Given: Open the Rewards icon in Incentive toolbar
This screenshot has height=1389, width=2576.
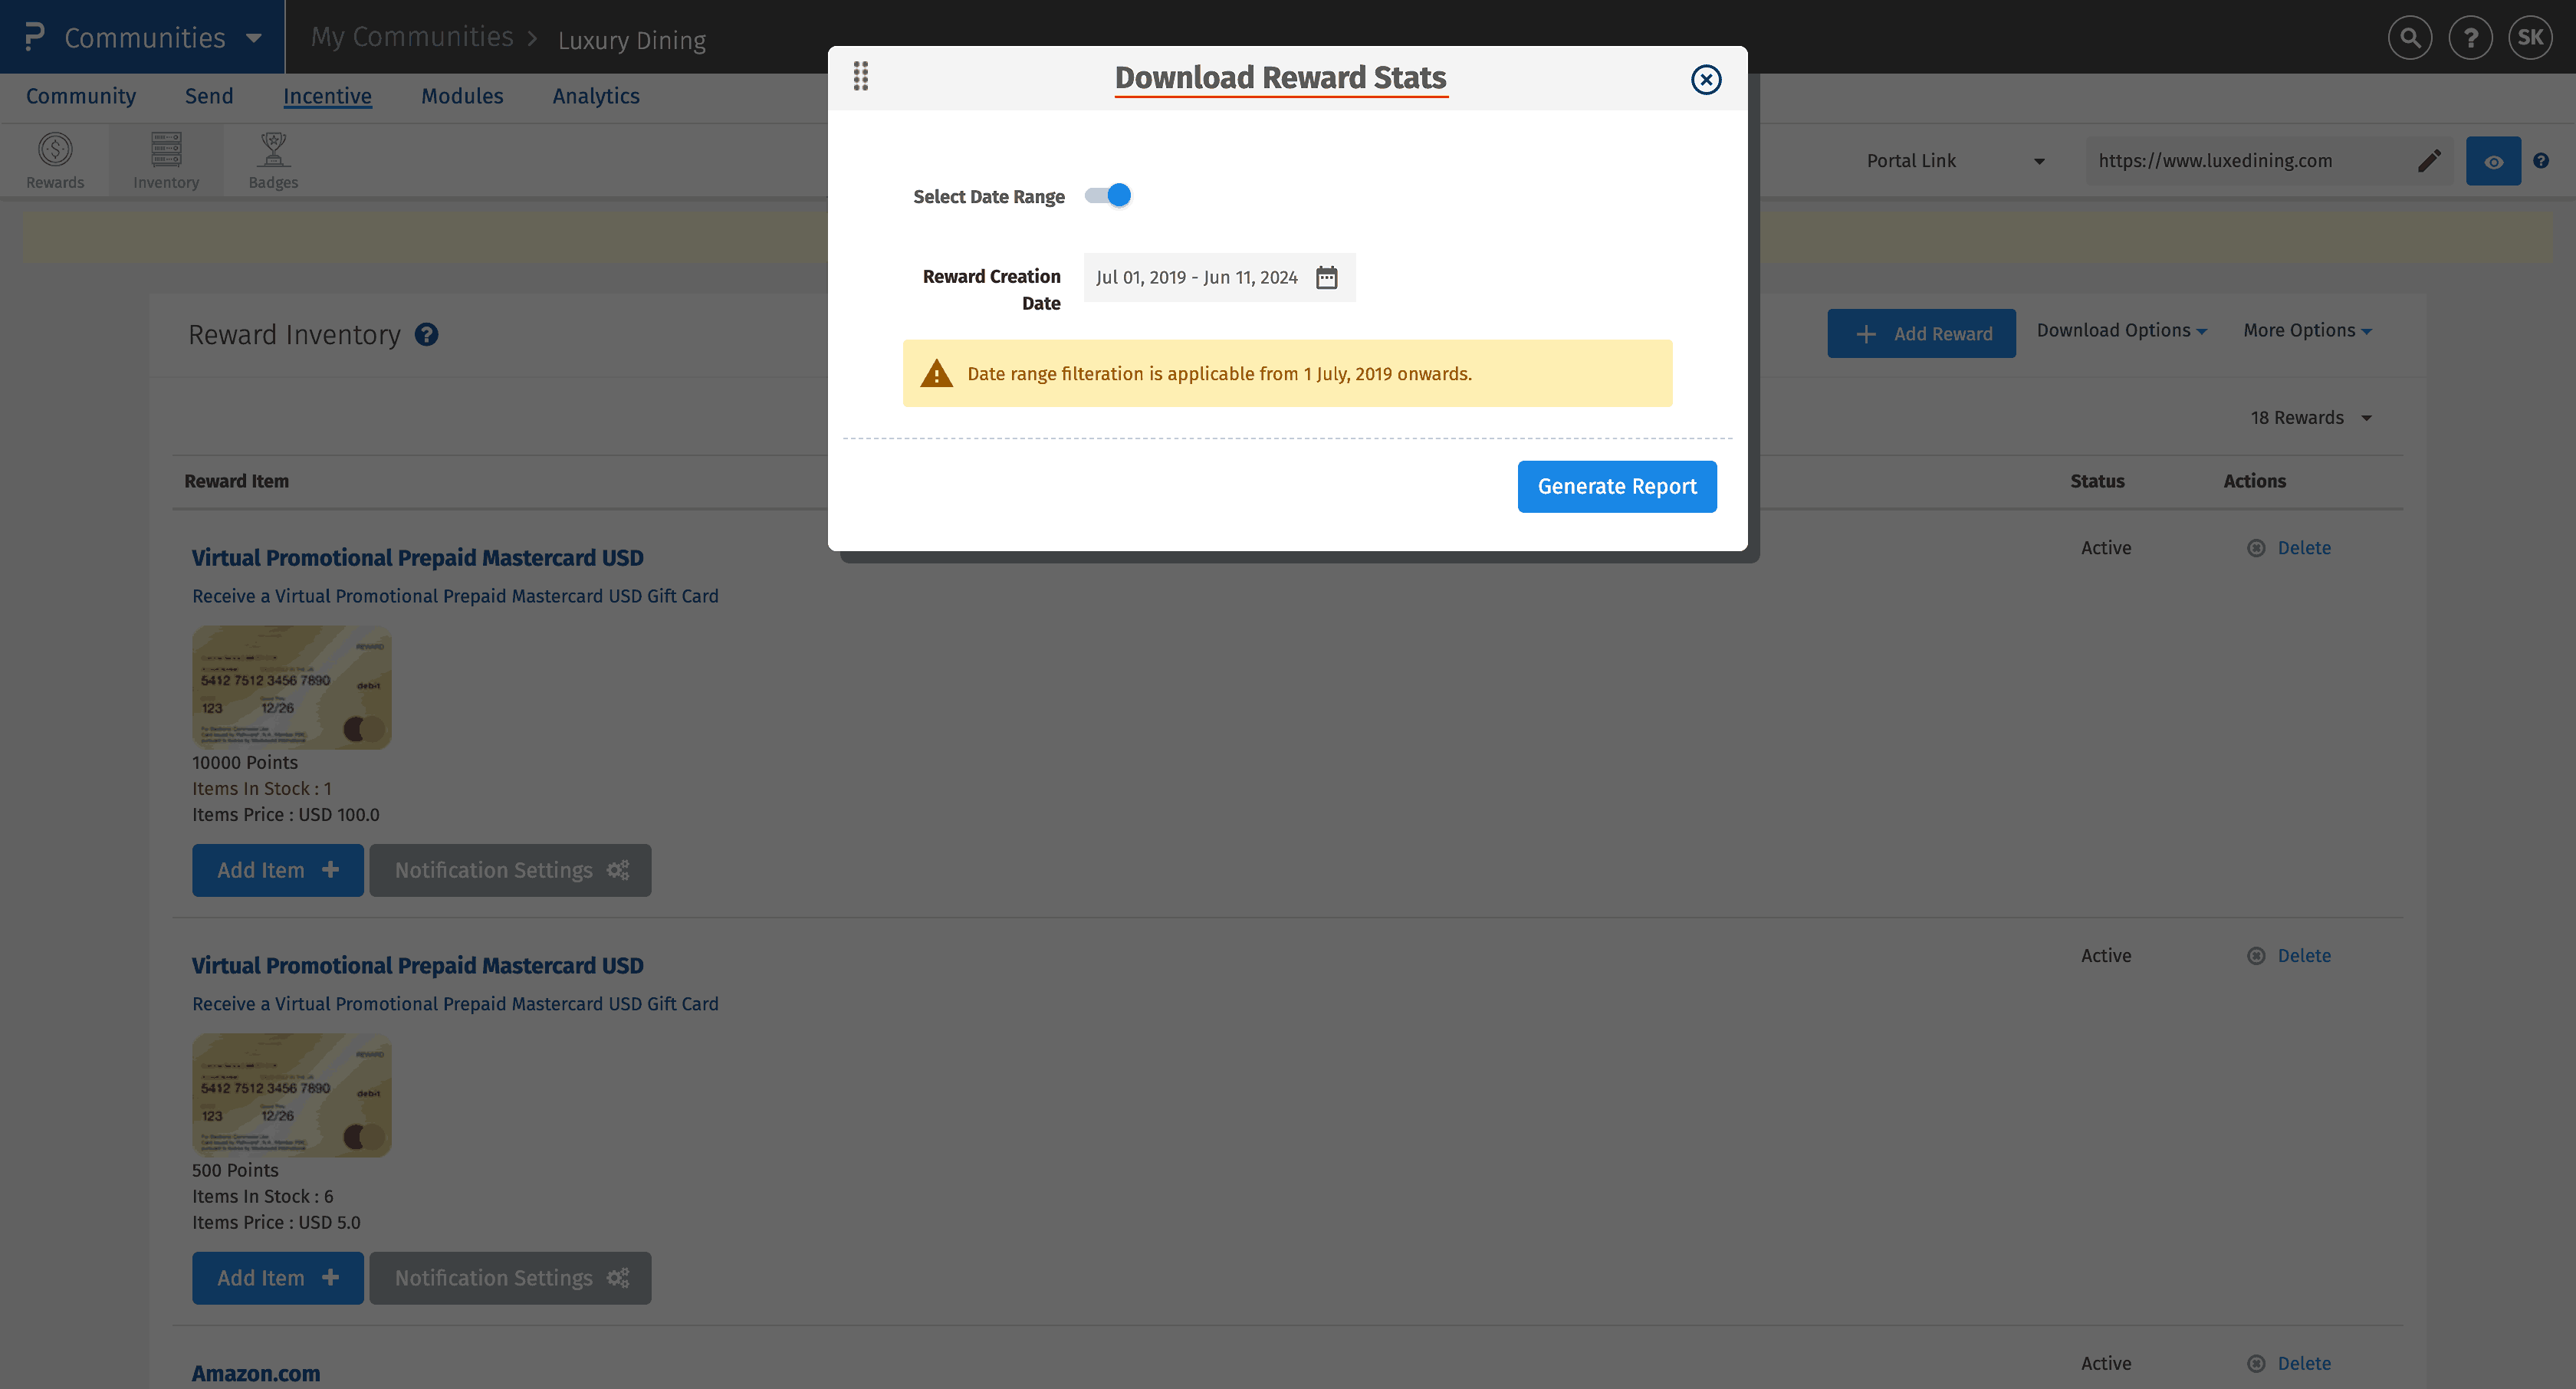Looking at the screenshot, I should (55, 159).
